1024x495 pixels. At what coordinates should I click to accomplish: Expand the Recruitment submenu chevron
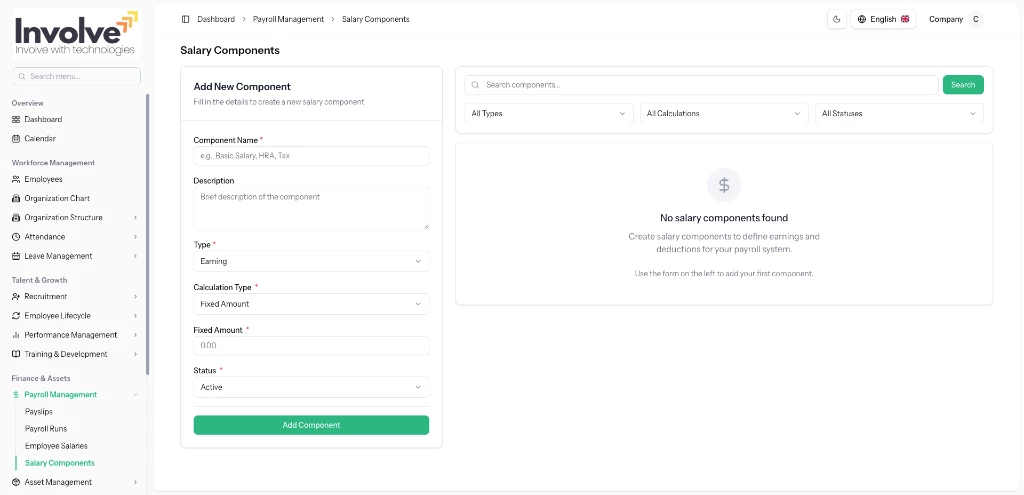tap(135, 296)
